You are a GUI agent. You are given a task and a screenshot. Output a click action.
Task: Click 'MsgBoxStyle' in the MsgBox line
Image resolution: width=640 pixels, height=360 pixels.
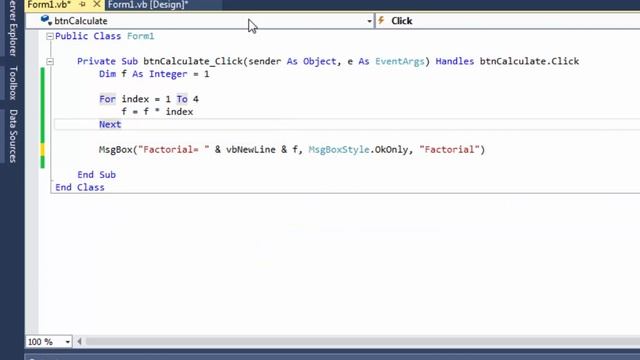click(x=339, y=150)
